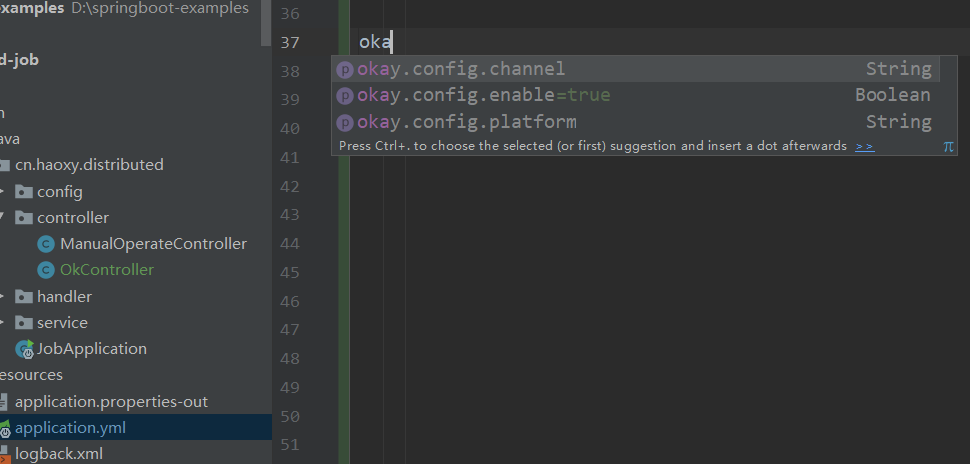
Task: Click the application.yml file icon
Action: tap(3, 428)
